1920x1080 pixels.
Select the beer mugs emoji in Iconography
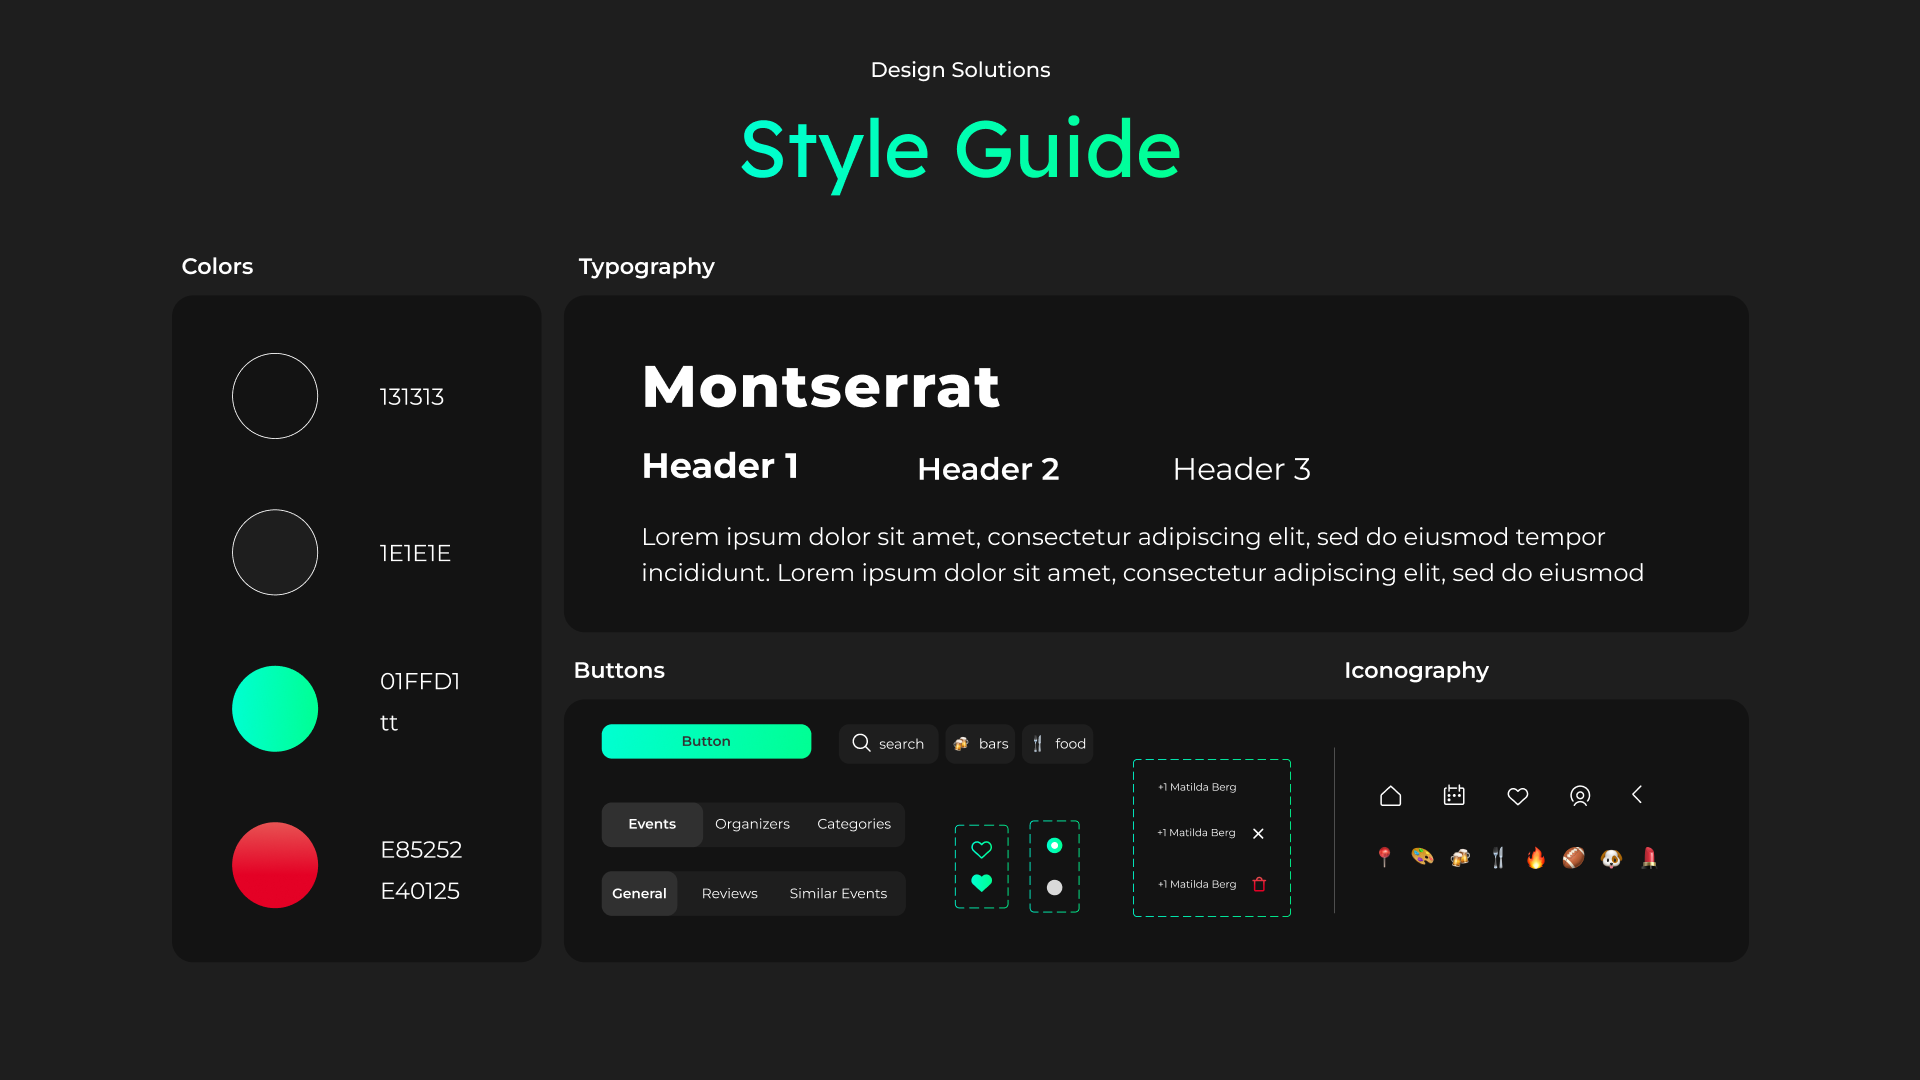(1460, 857)
